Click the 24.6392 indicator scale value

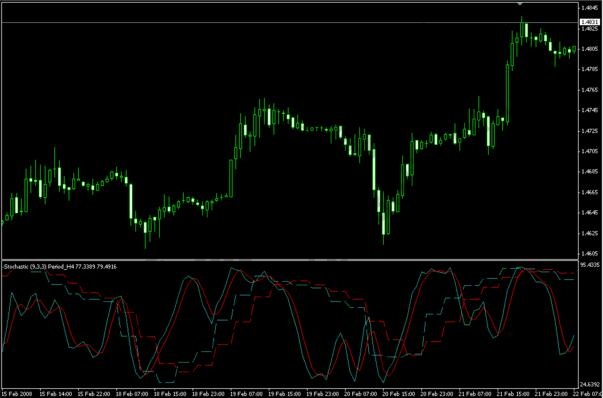pyautogui.click(x=590, y=384)
